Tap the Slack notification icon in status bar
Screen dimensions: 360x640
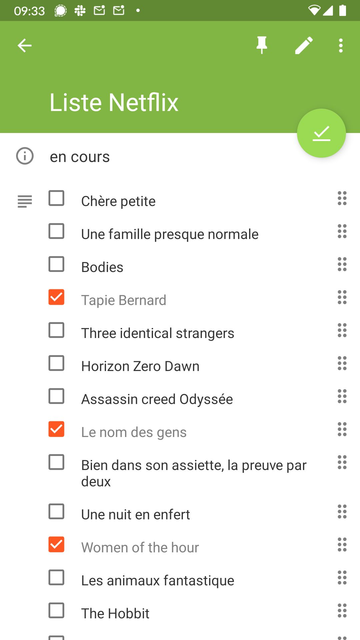click(x=80, y=11)
